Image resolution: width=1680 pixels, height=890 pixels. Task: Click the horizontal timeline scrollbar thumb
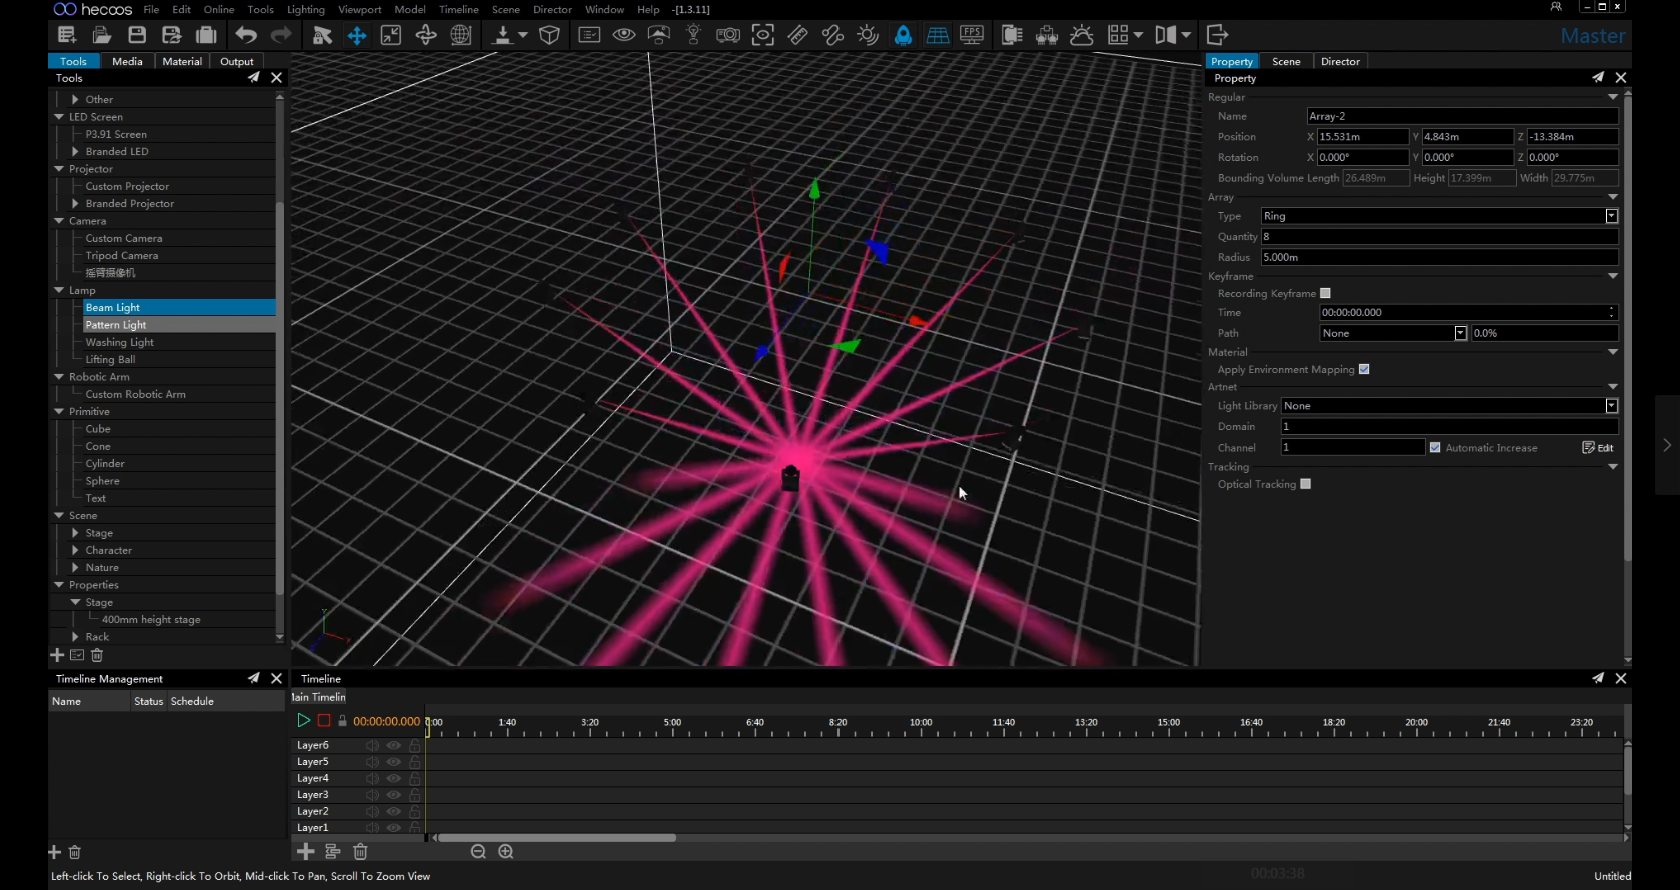[x=557, y=838]
